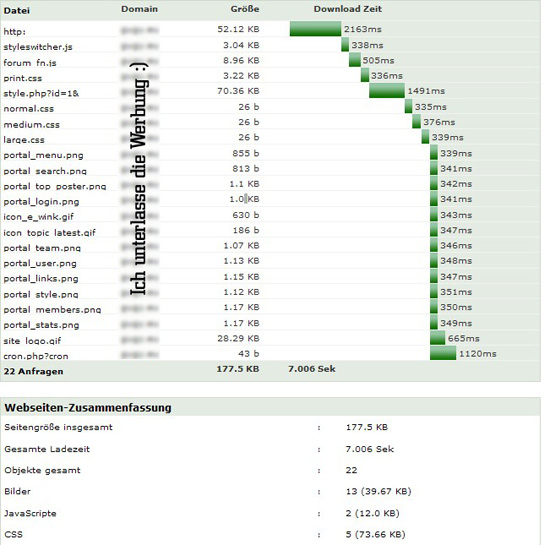Click the Domain column header
Screen dimensions: 550x545
(139, 9)
